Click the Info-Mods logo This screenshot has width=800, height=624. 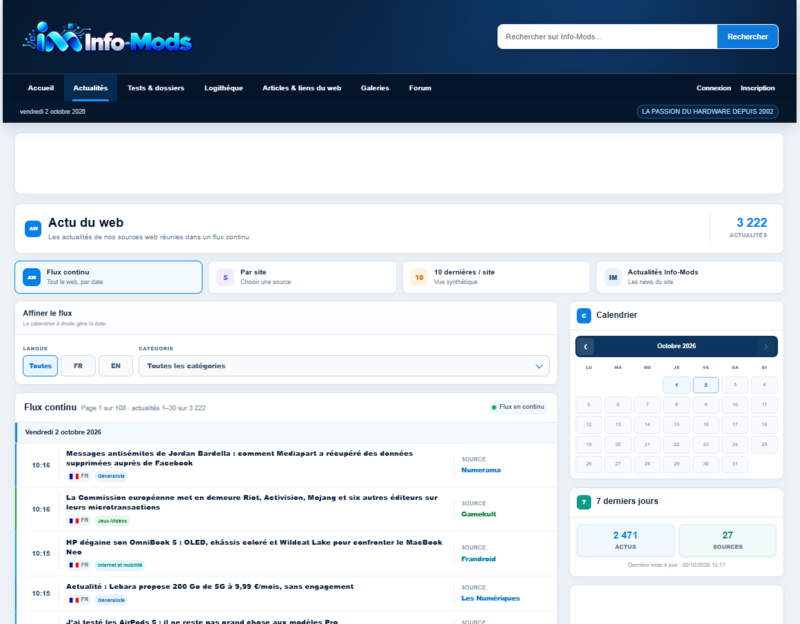[107, 38]
